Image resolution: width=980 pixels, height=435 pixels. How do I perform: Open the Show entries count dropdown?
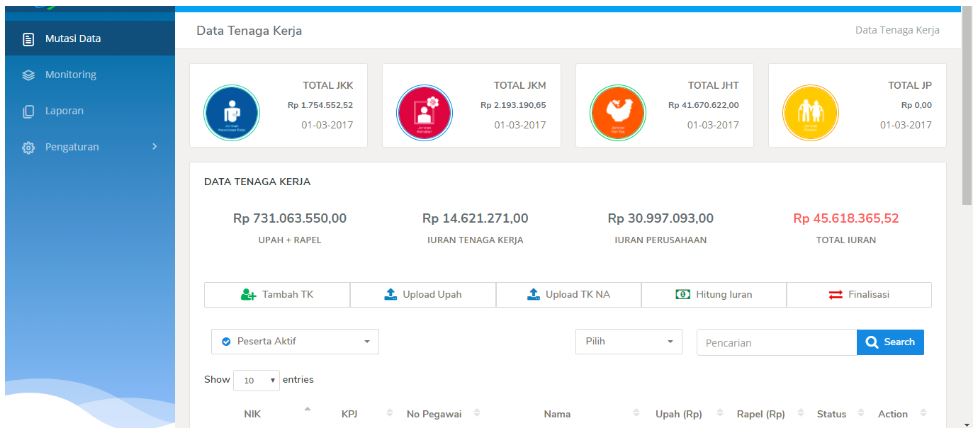point(256,380)
